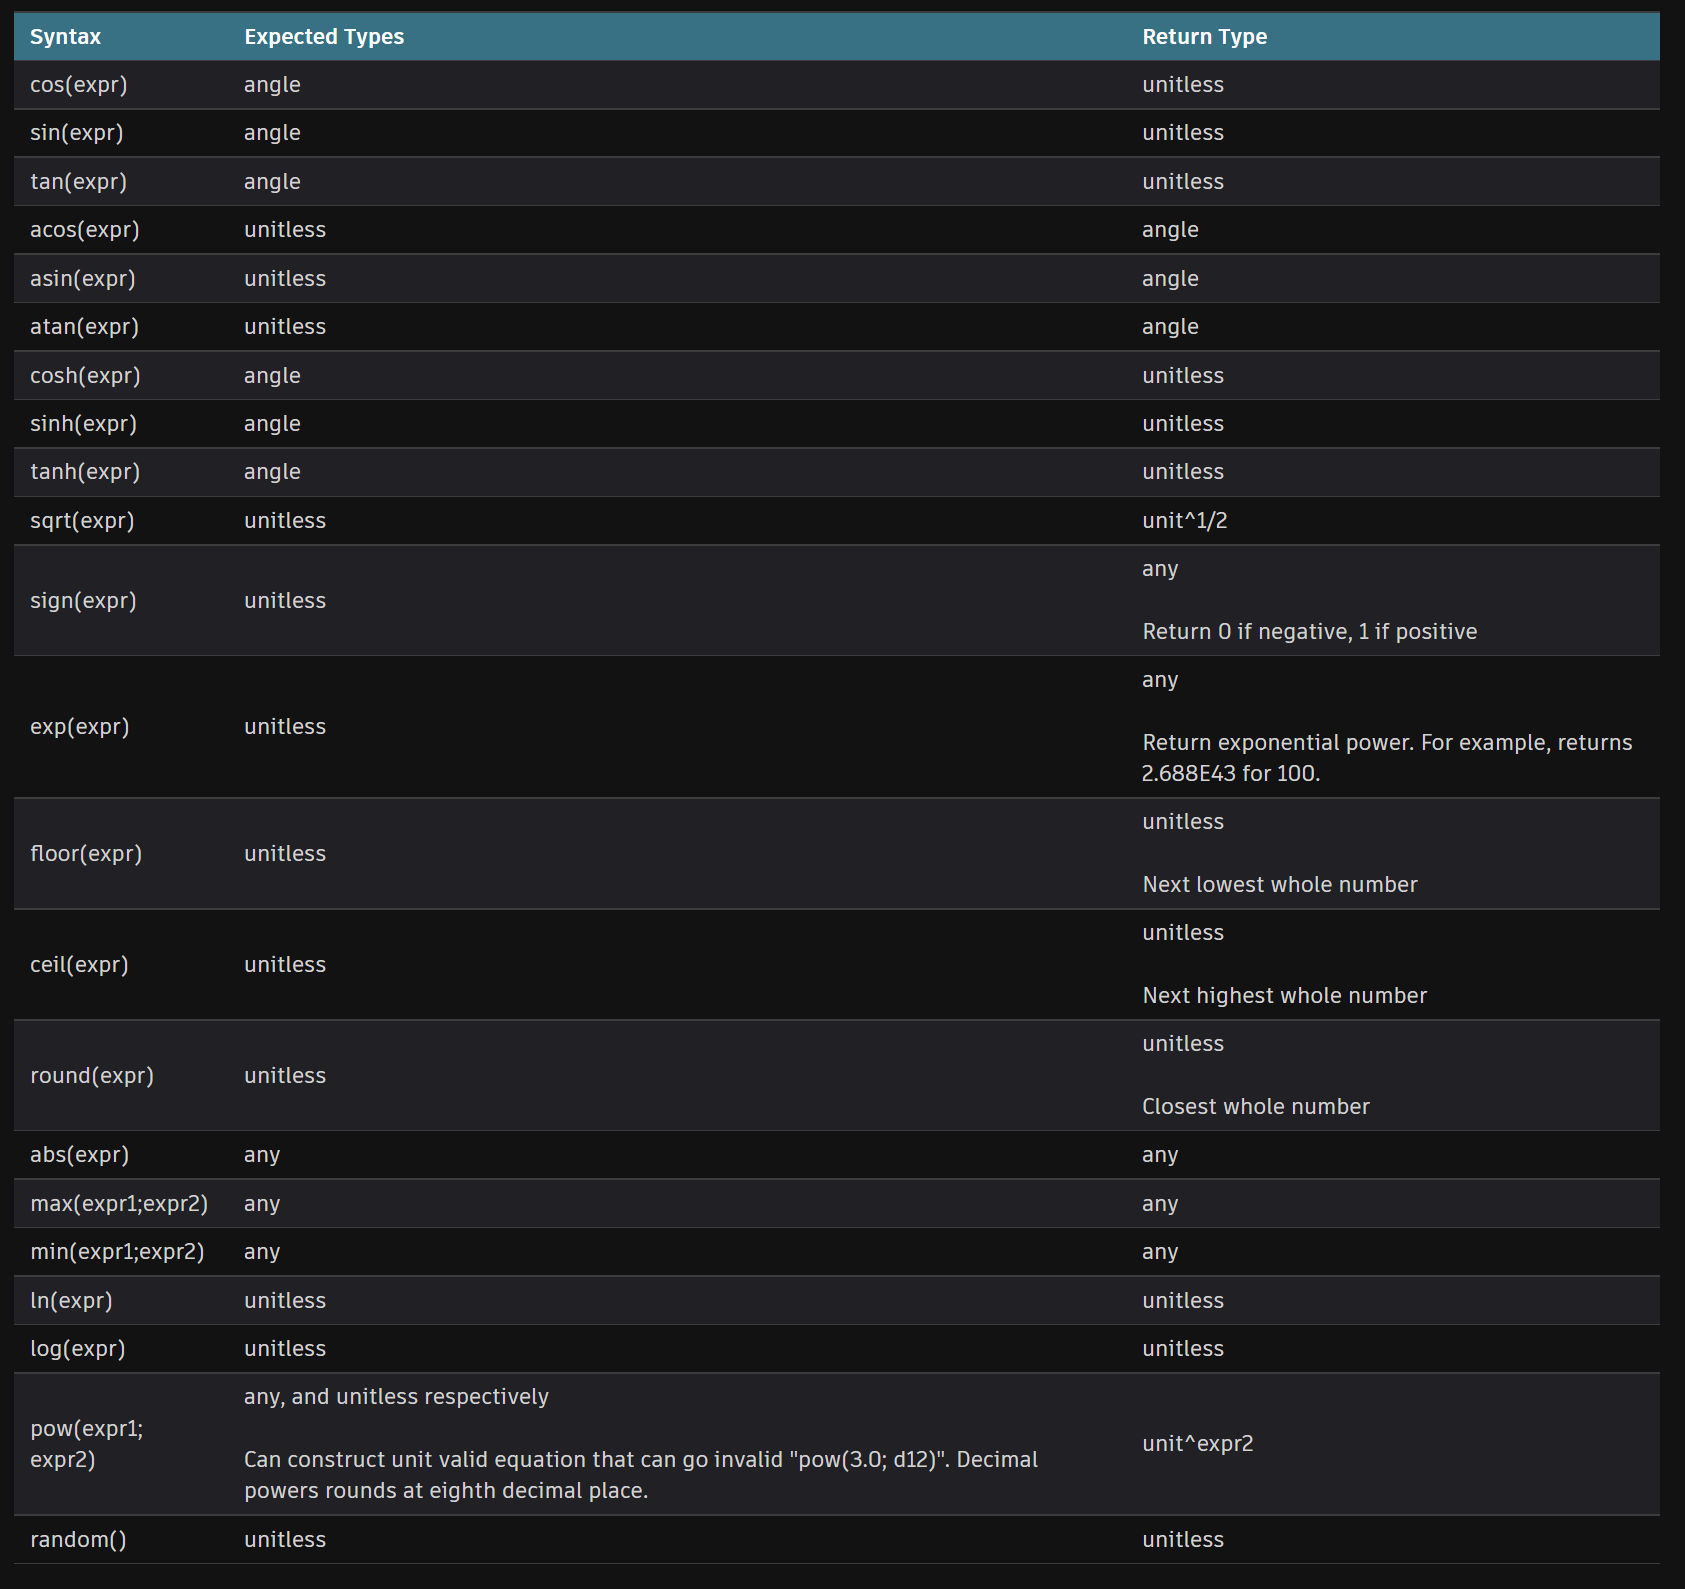
Task: Click the "Next highest whole number" description
Action: coord(1284,996)
